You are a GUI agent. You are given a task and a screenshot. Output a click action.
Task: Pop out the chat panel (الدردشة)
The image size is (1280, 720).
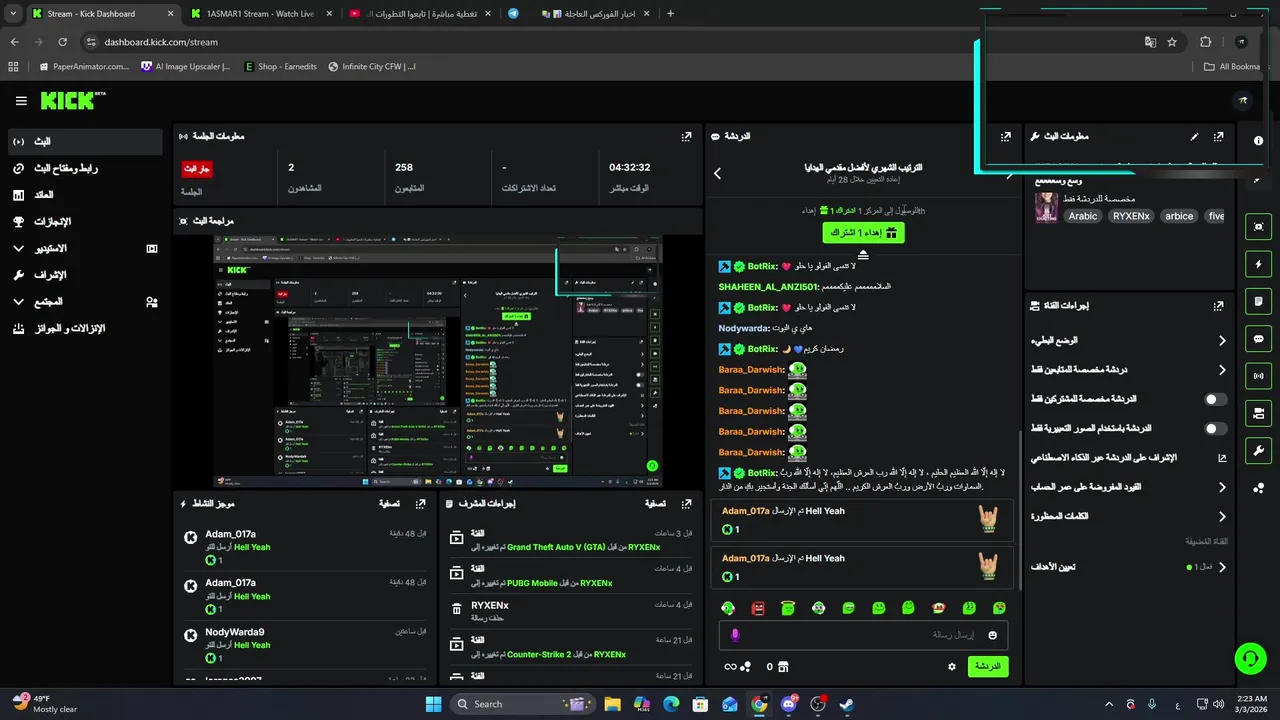point(1006,136)
